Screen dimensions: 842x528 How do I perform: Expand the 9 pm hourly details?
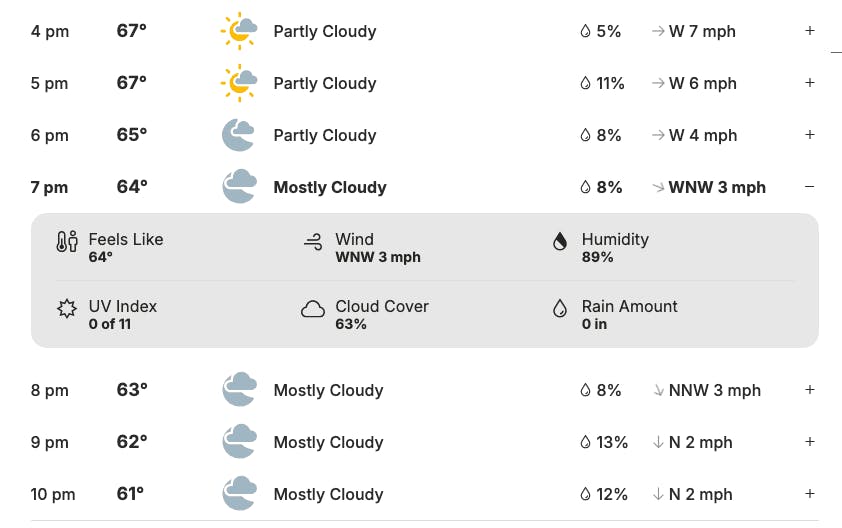pyautogui.click(x=810, y=442)
